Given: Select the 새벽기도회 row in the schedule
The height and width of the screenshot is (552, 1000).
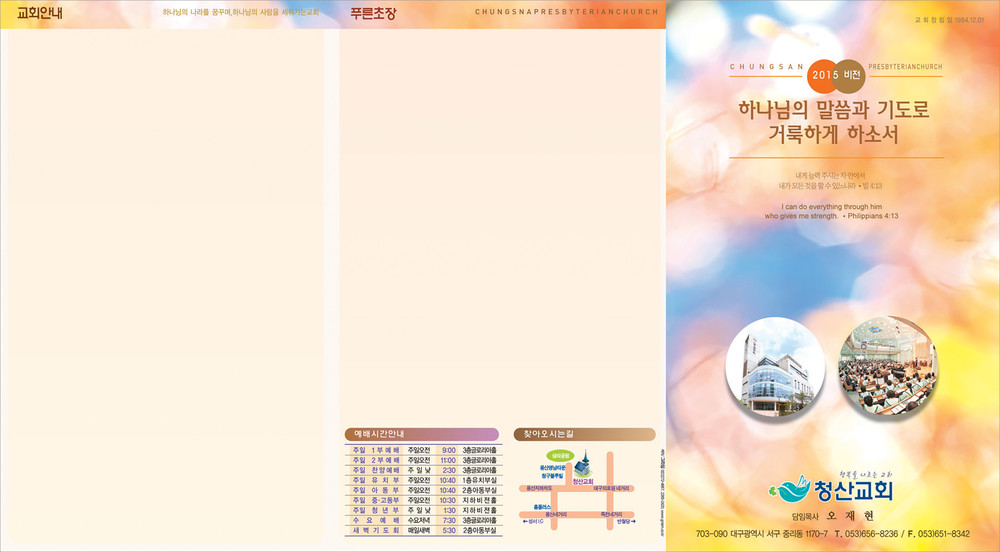Looking at the screenshot, I should point(422,531).
